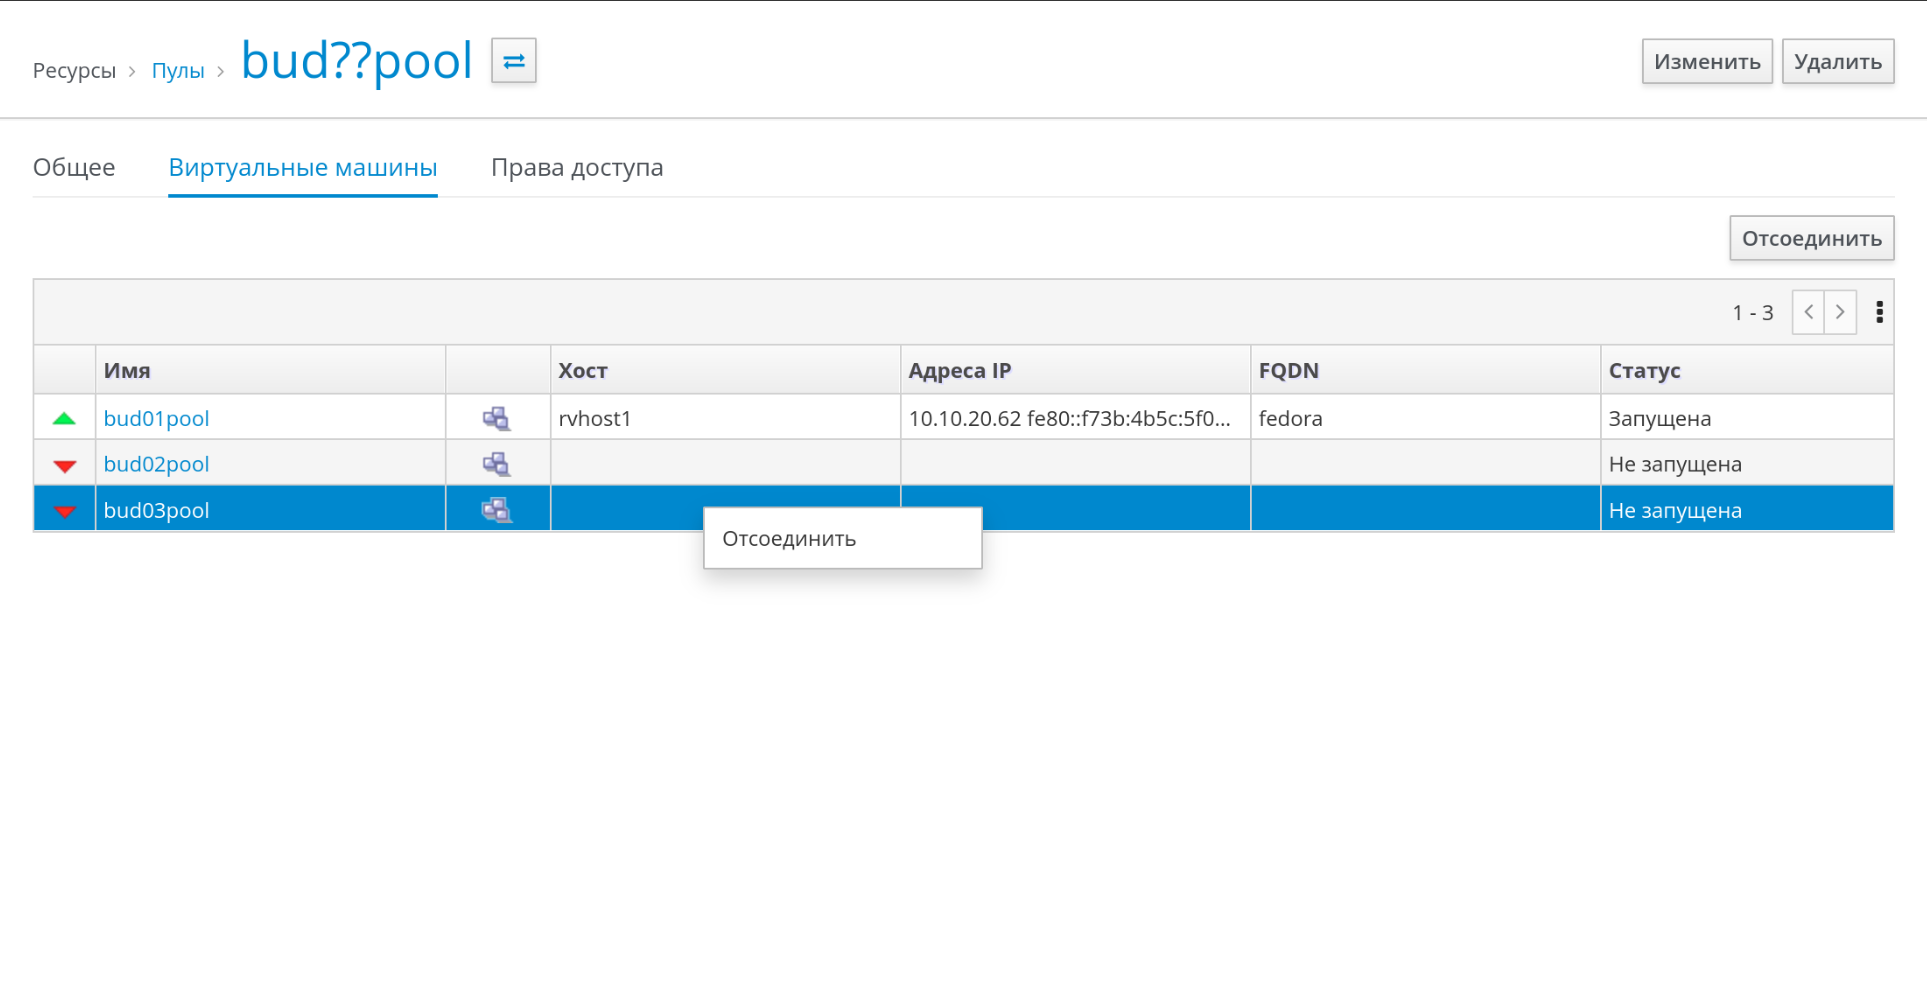1927x989 pixels.
Task: Navigate to Пулы in the breadcrumb
Action: click(x=178, y=71)
